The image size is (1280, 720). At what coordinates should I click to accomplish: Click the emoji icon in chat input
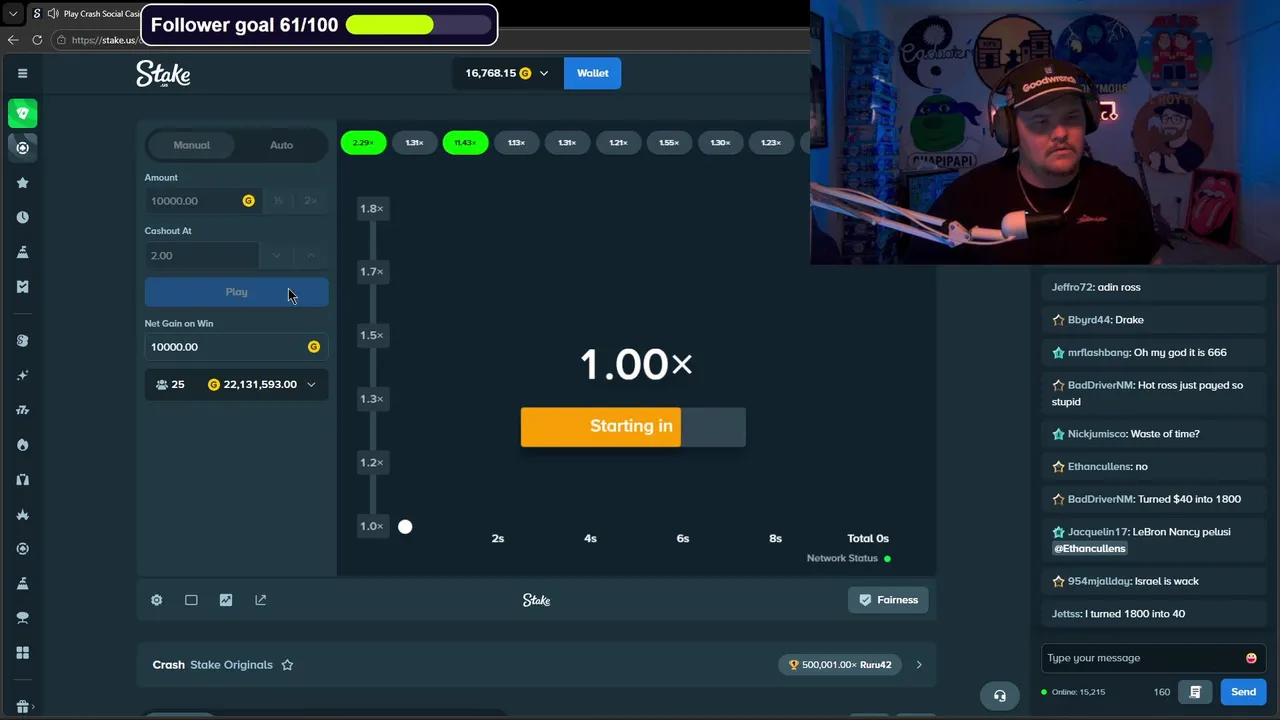tap(1251, 658)
